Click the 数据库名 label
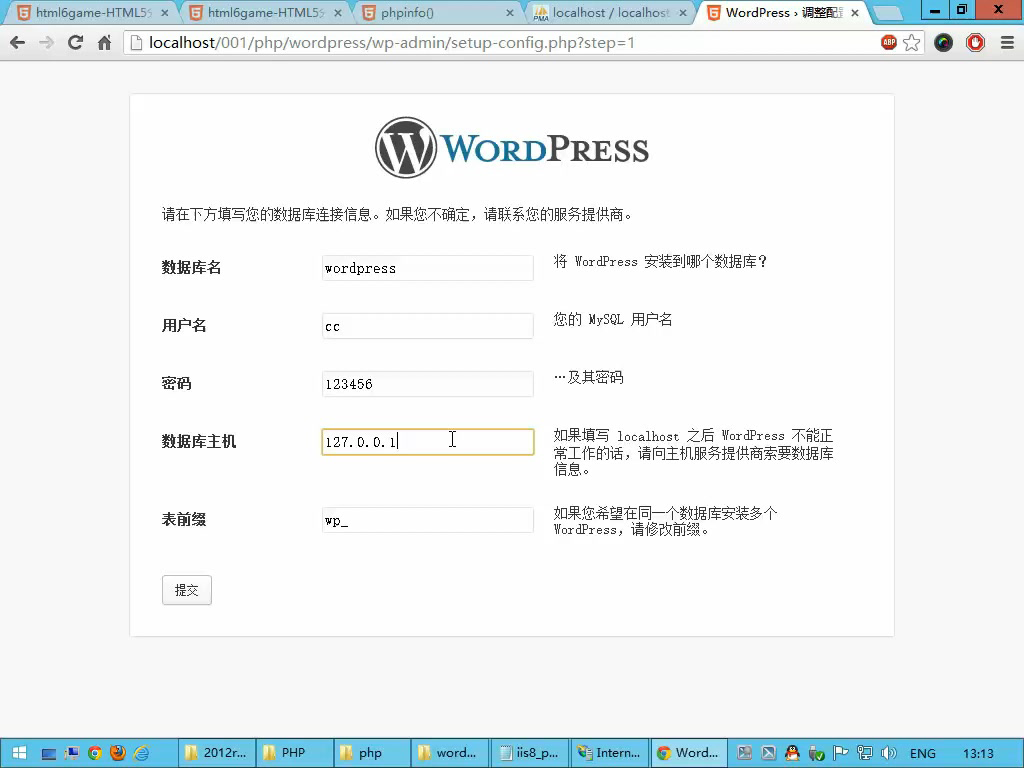The width and height of the screenshot is (1024, 768). [x=191, y=268]
